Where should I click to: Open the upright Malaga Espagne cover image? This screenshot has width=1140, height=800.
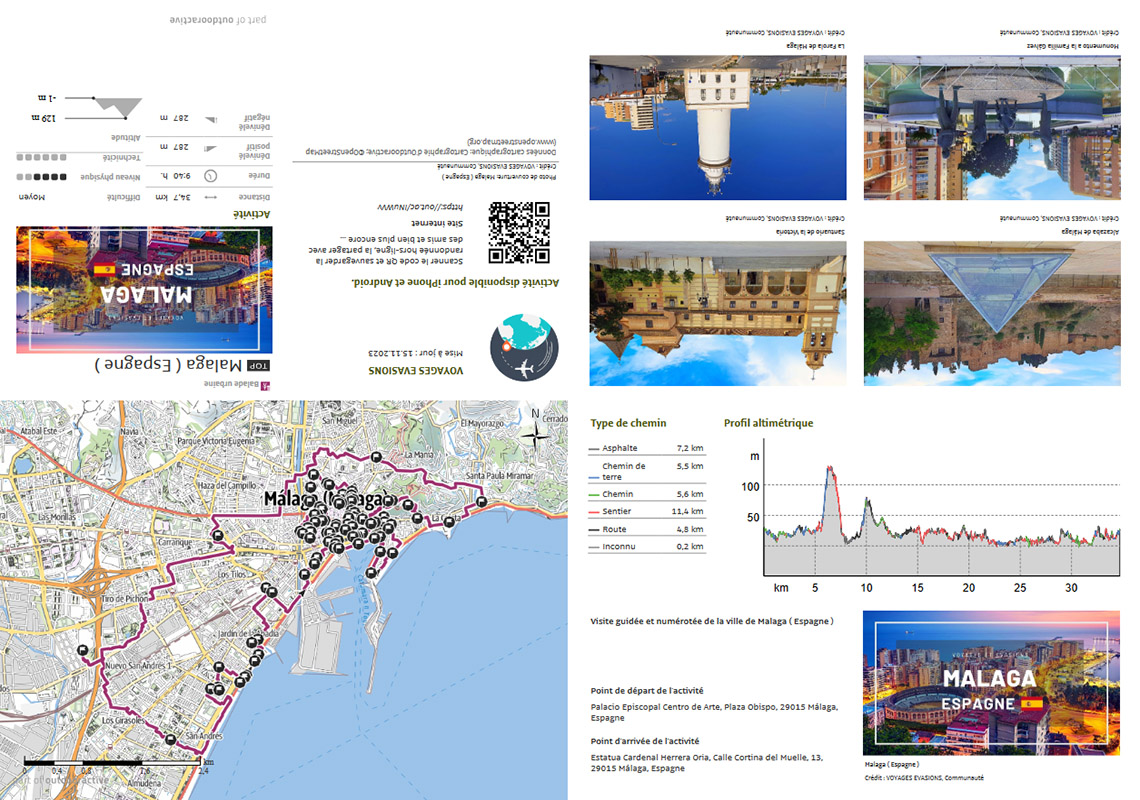(992, 683)
